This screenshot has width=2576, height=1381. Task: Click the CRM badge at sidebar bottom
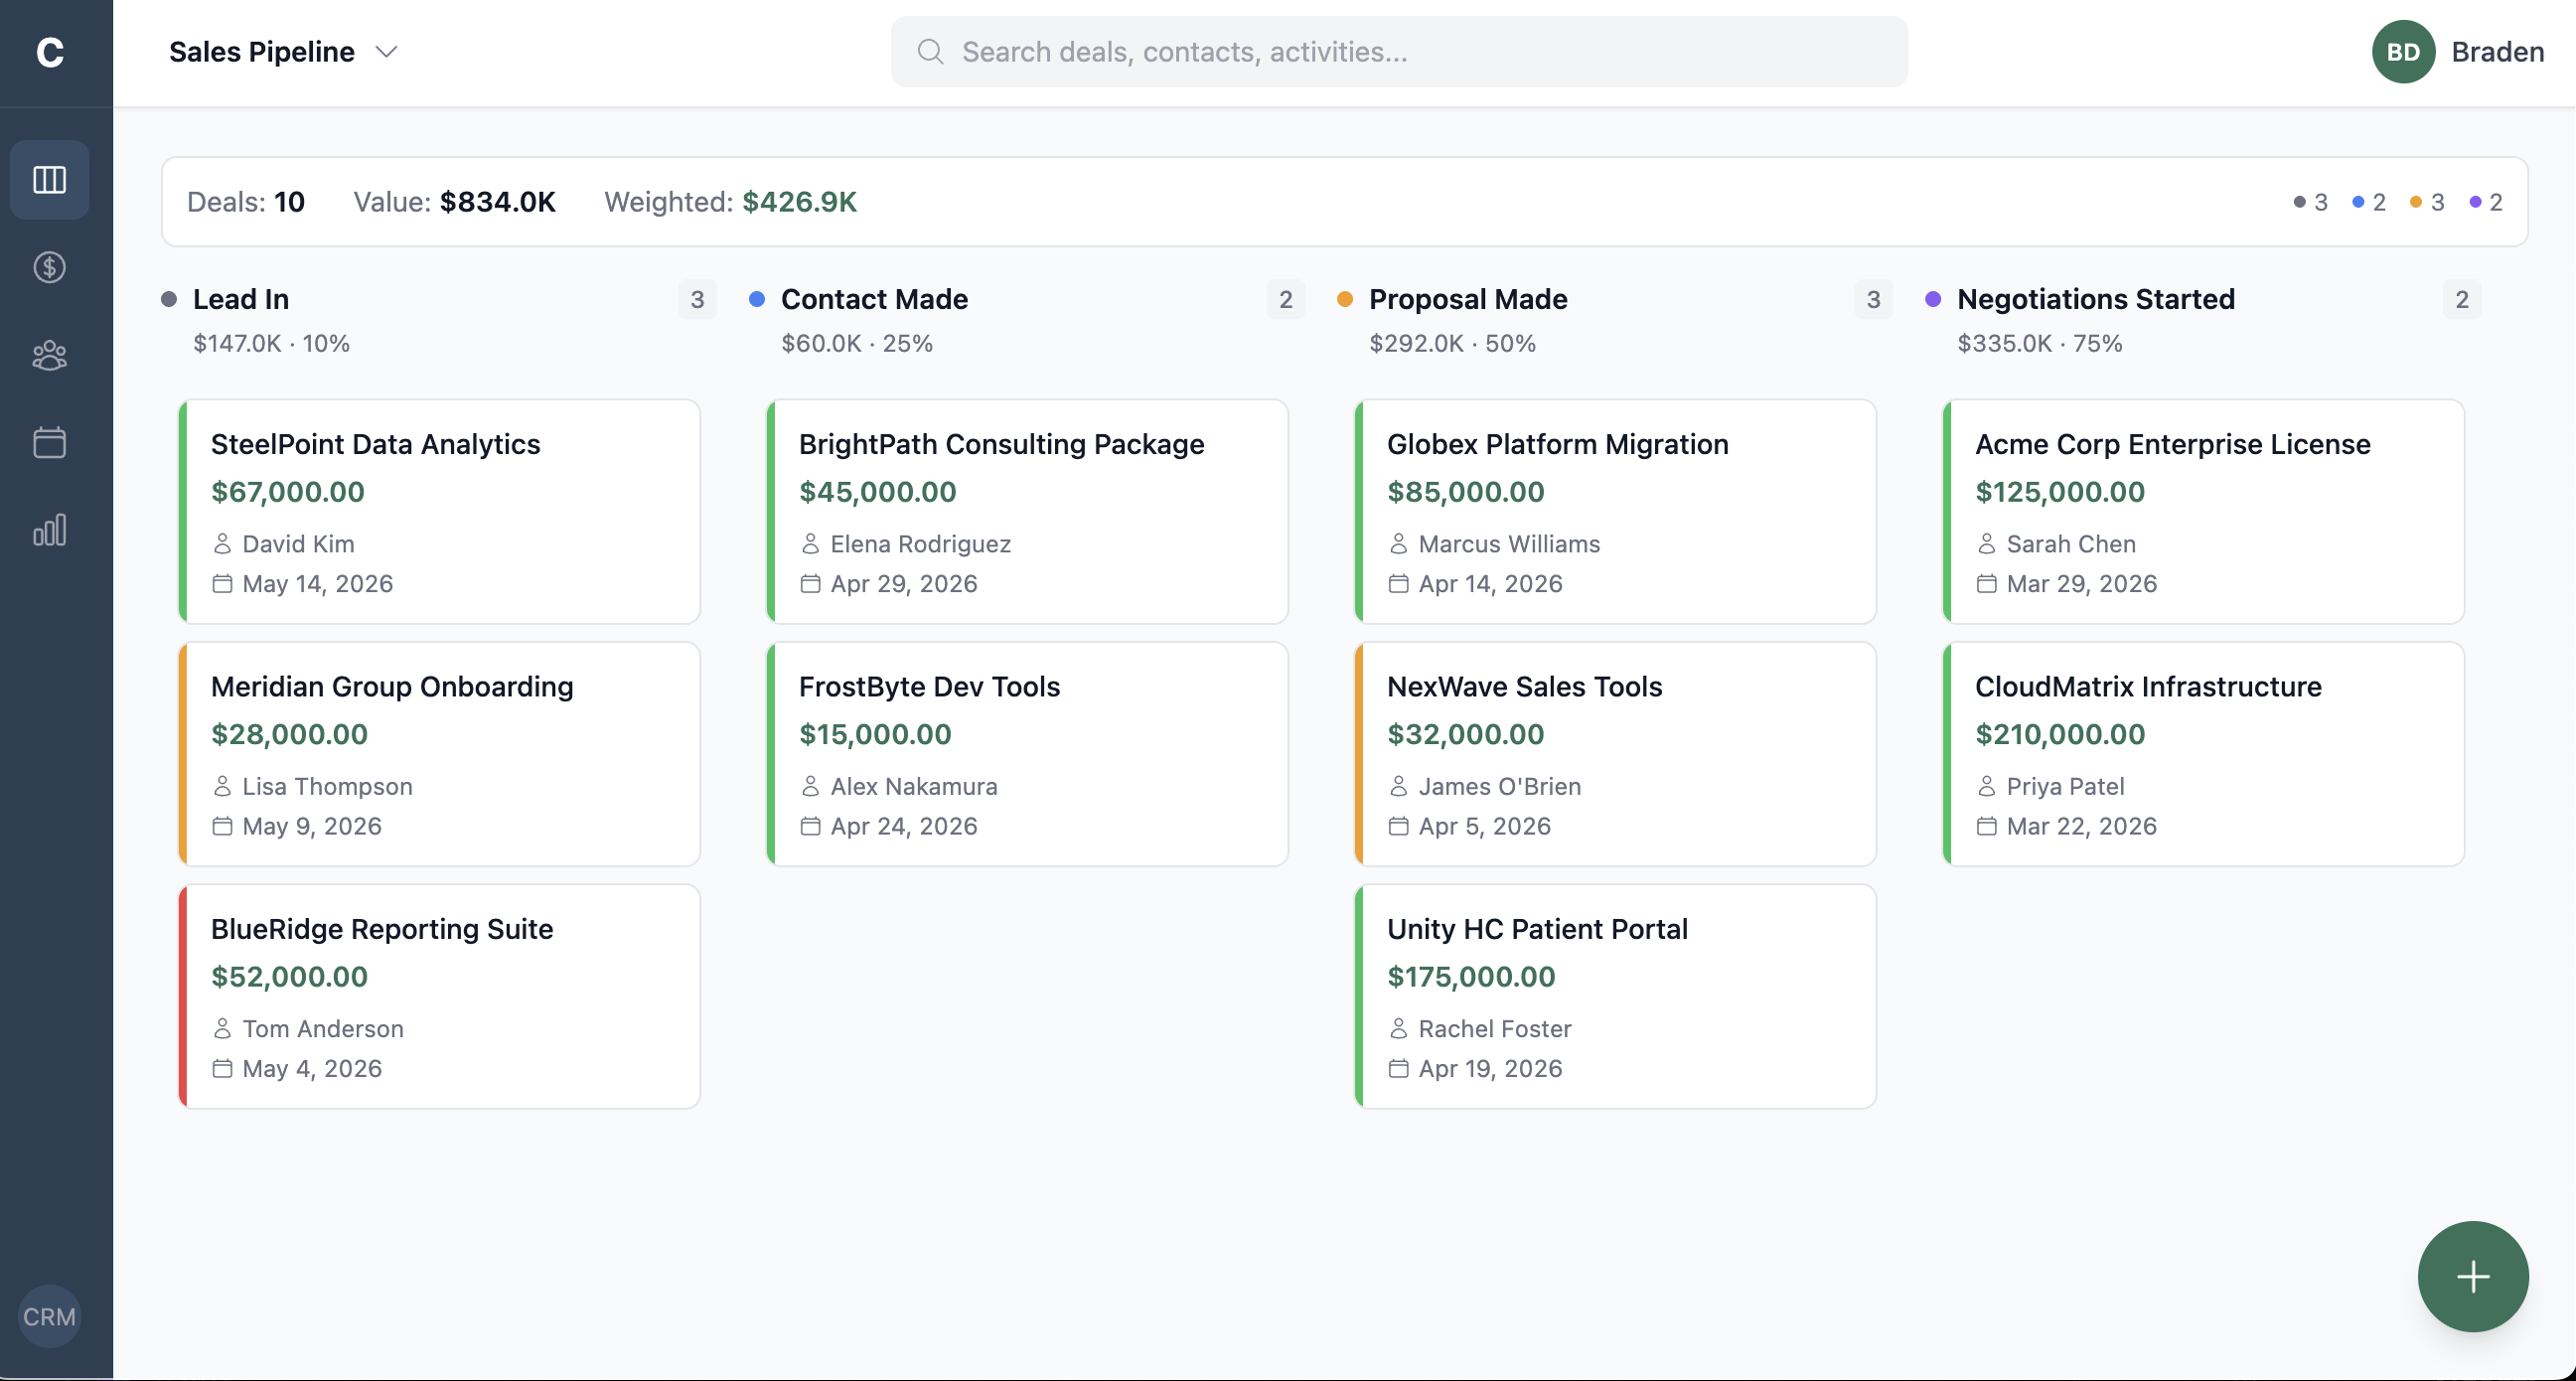tap(49, 1316)
